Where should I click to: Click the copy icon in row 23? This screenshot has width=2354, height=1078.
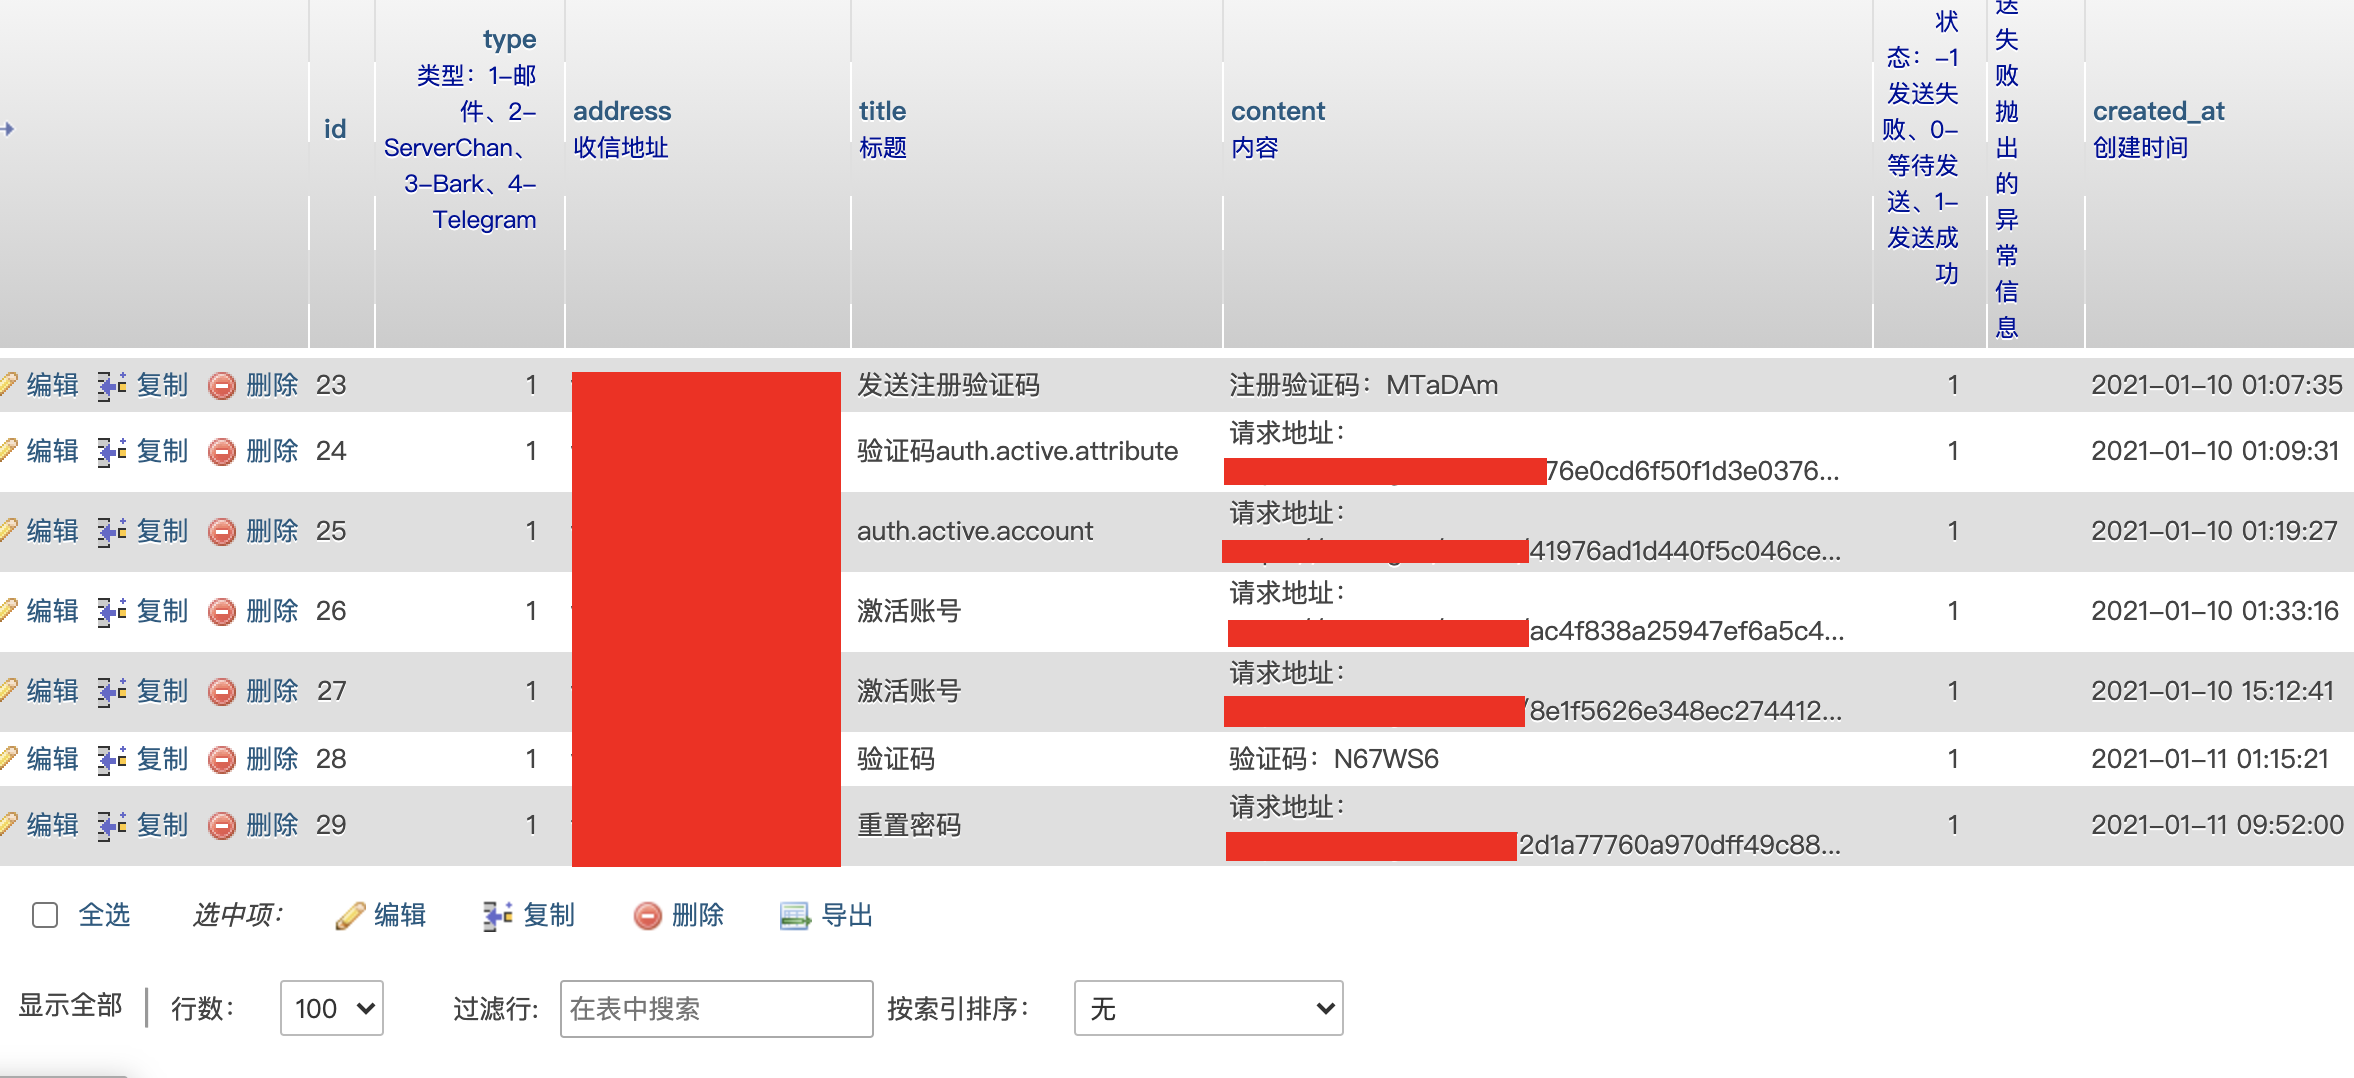point(111,385)
